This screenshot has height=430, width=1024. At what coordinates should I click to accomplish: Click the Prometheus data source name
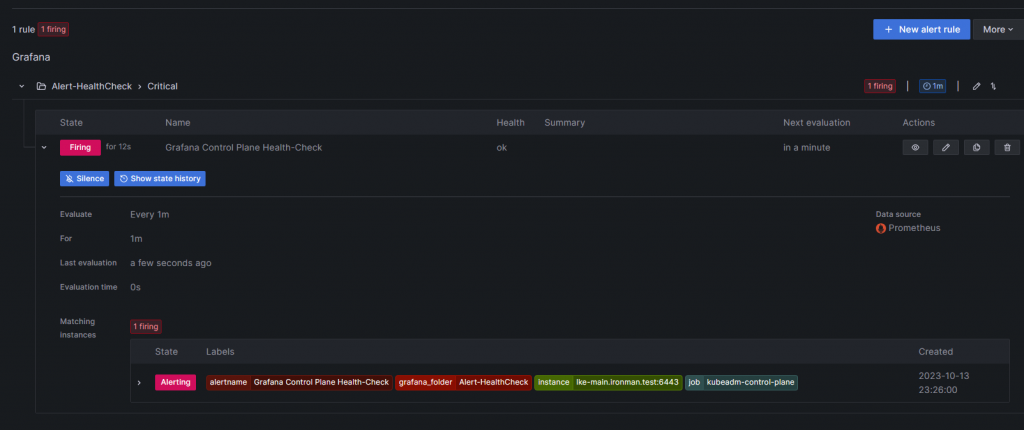tap(914, 228)
